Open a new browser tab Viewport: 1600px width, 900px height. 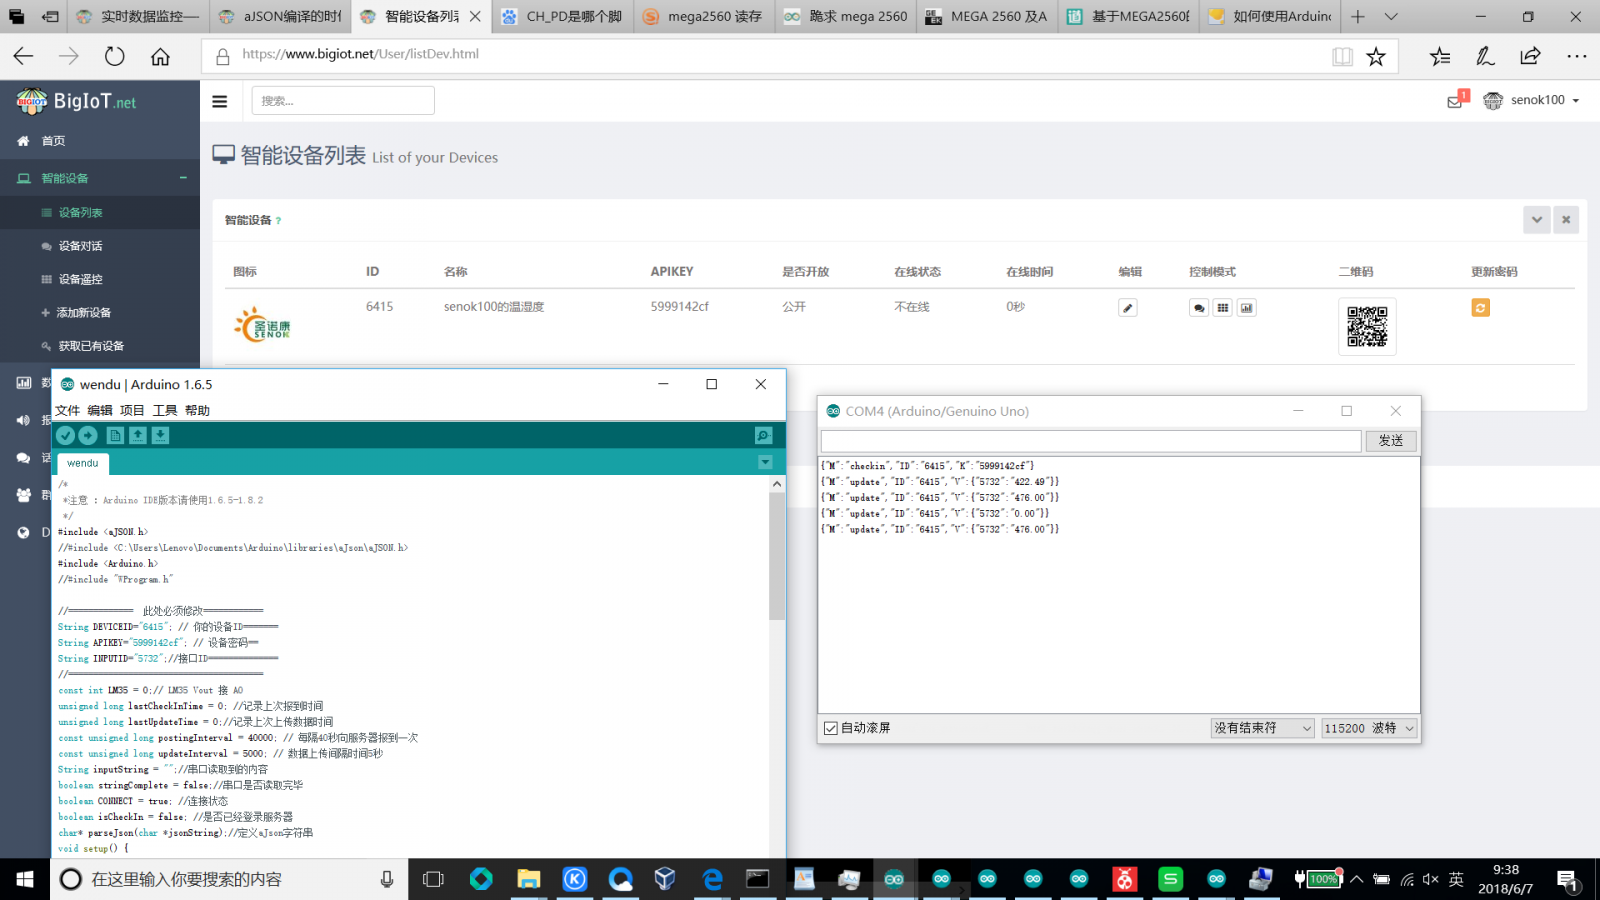tap(1358, 16)
